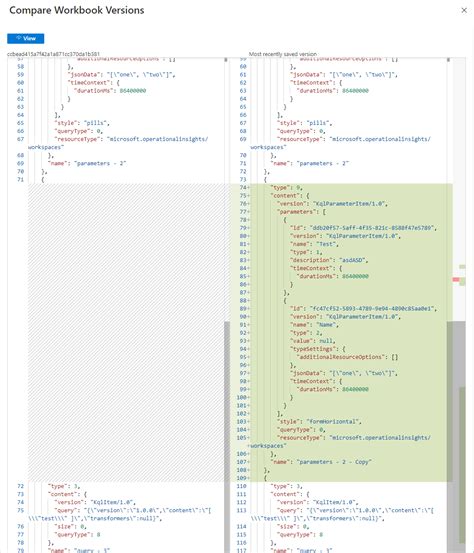The image size is (474, 553).
Task: Click added line 105 "resourceType" in right pane
Action: pos(341,442)
